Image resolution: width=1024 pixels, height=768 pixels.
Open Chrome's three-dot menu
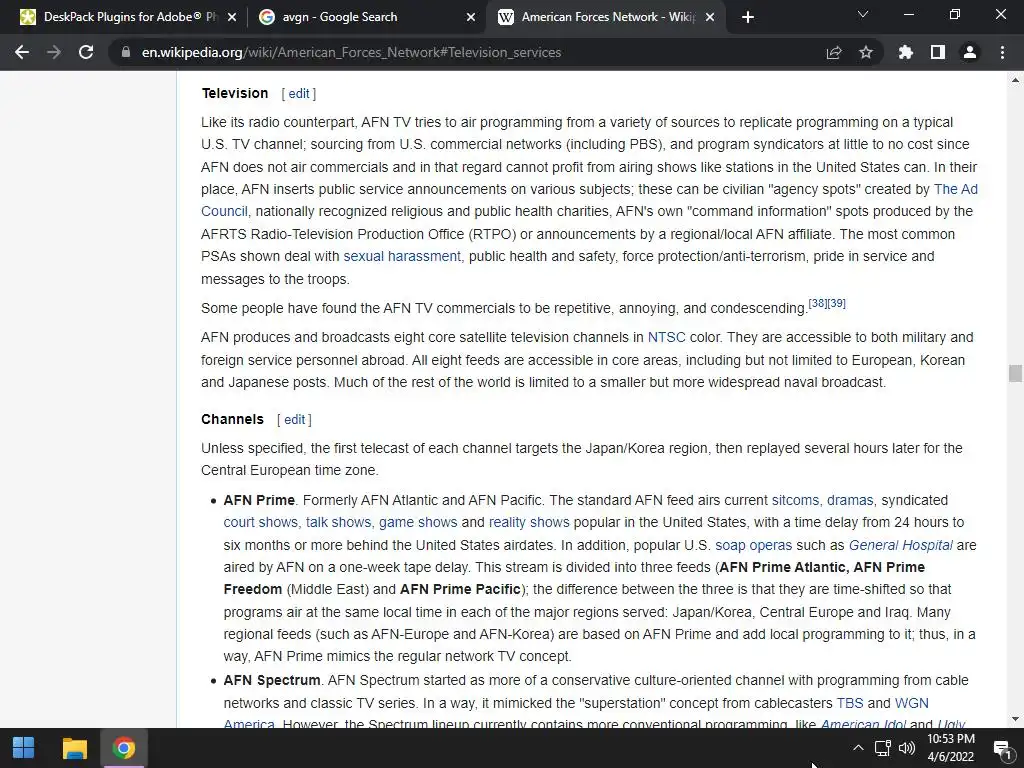(x=1002, y=52)
